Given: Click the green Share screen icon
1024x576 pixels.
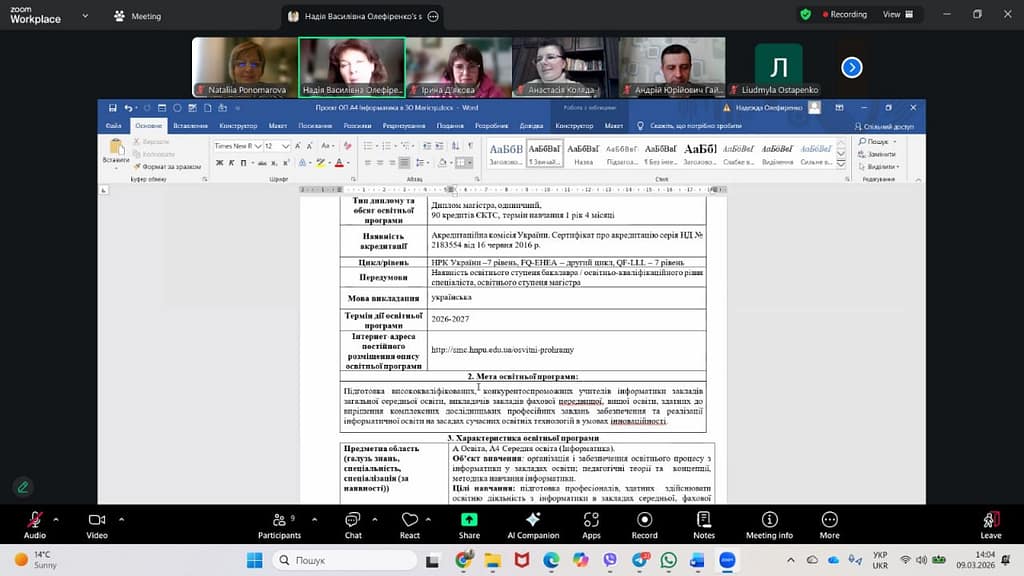Looking at the screenshot, I should pyautogui.click(x=469, y=520).
